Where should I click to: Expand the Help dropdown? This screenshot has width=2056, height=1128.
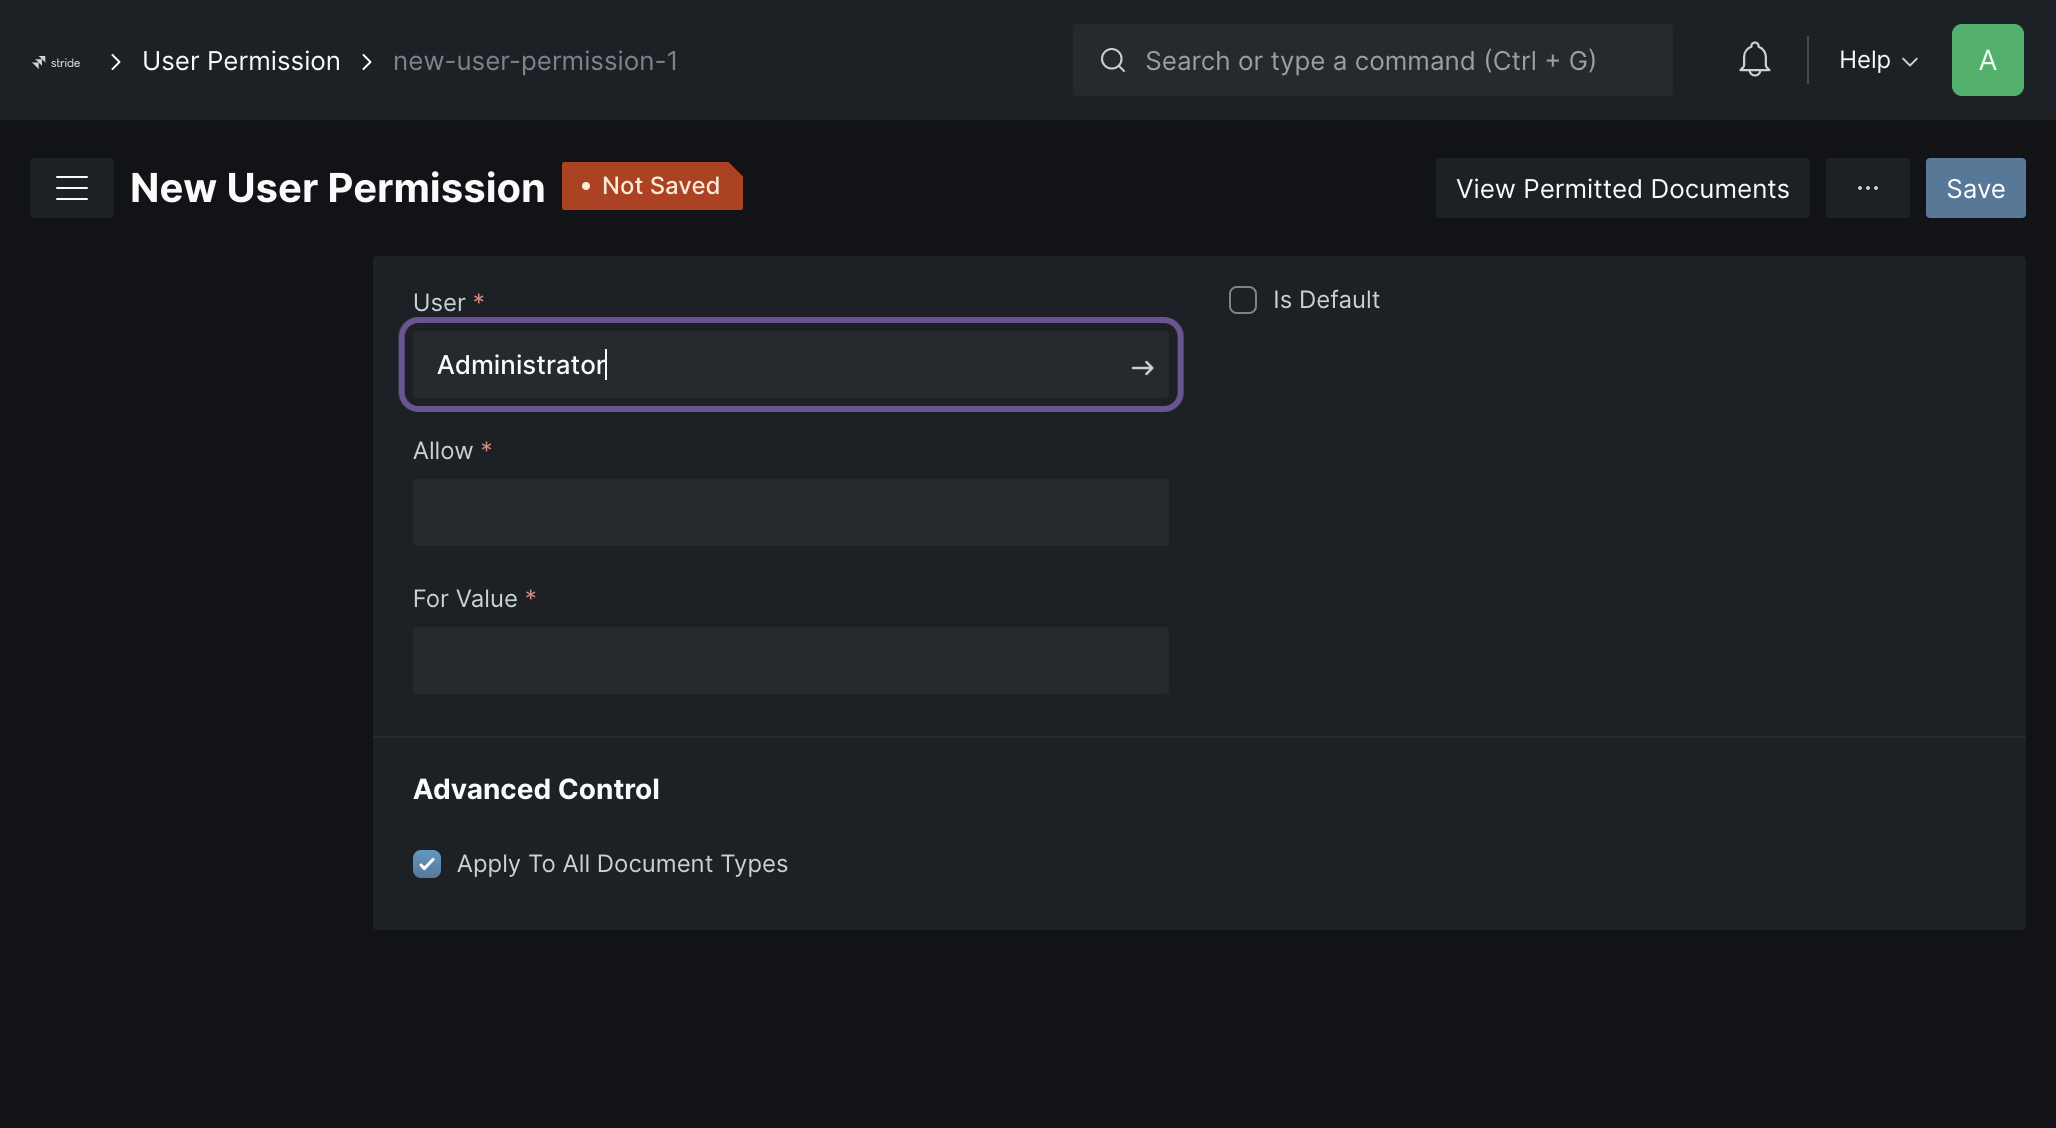pos(1878,60)
